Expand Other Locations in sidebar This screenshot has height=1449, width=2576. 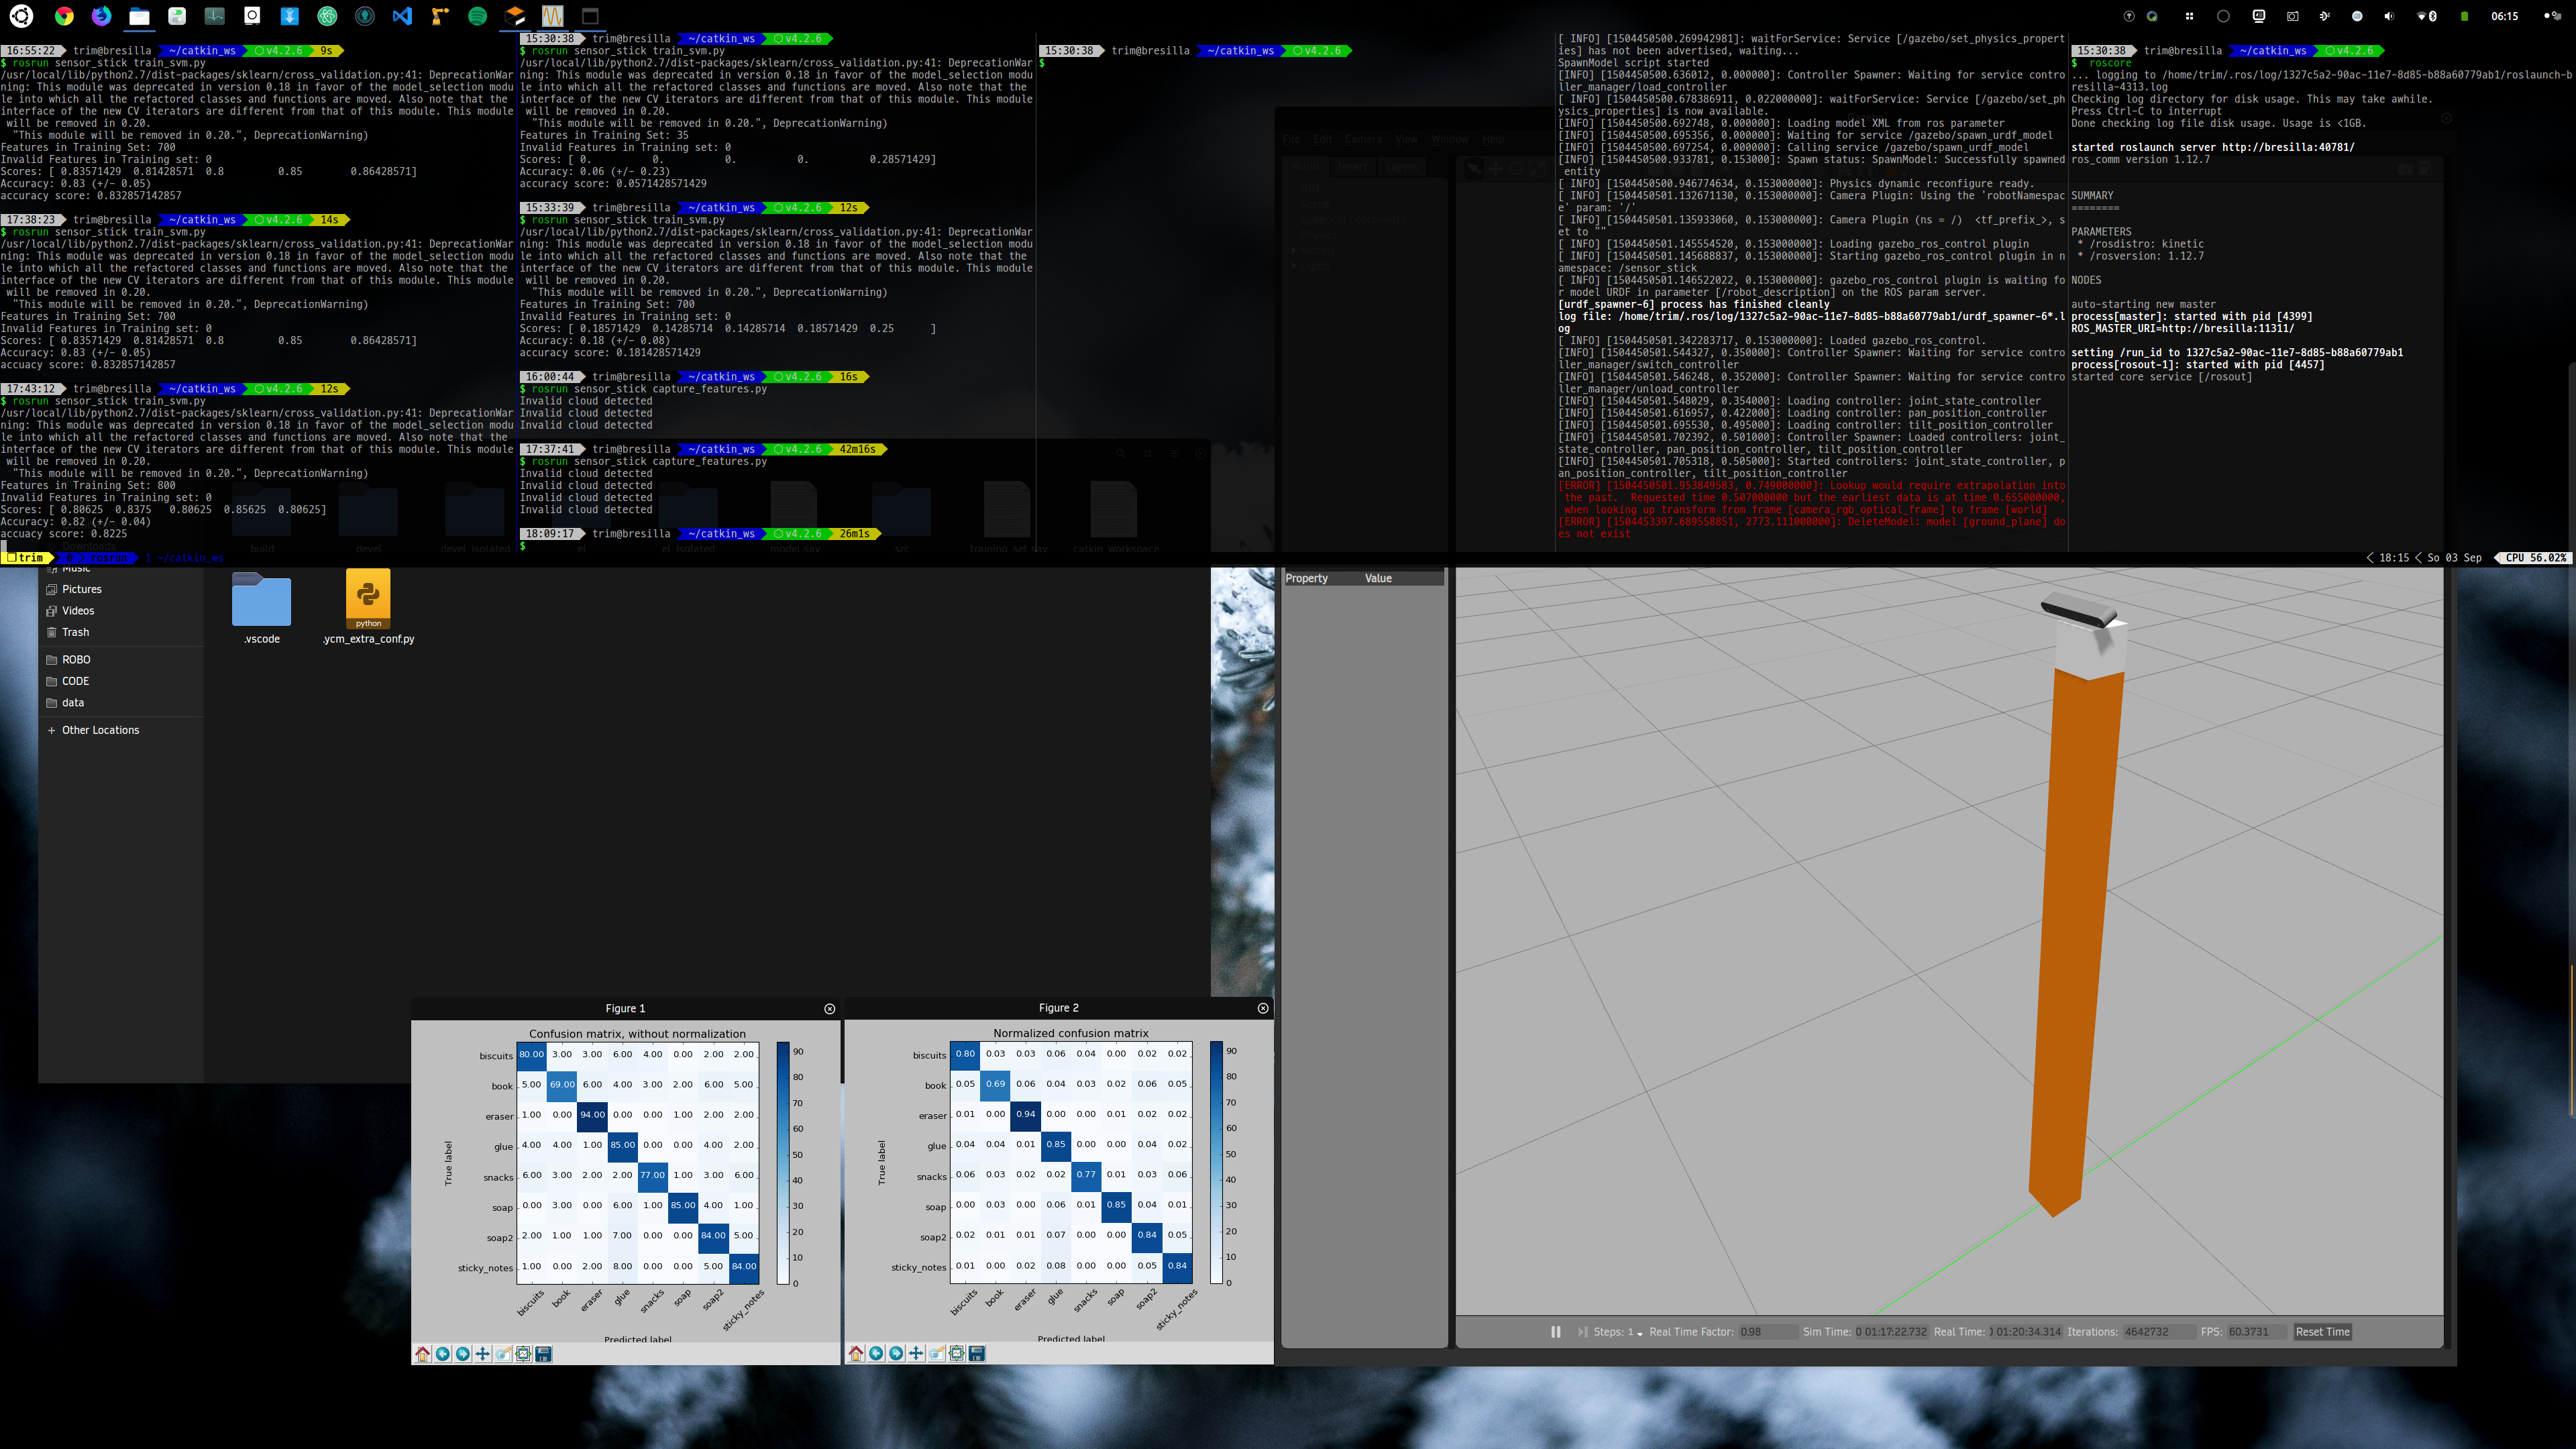[x=100, y=730]
